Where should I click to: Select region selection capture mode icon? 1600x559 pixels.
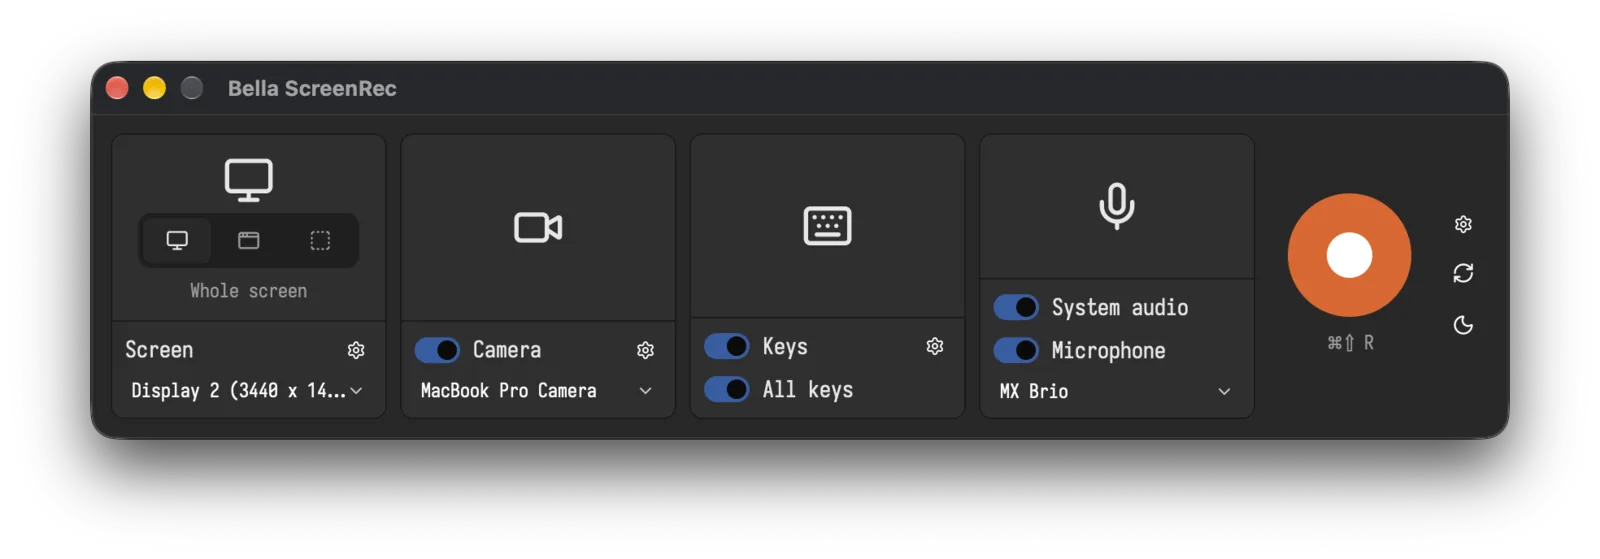click(x=320, y=240)
